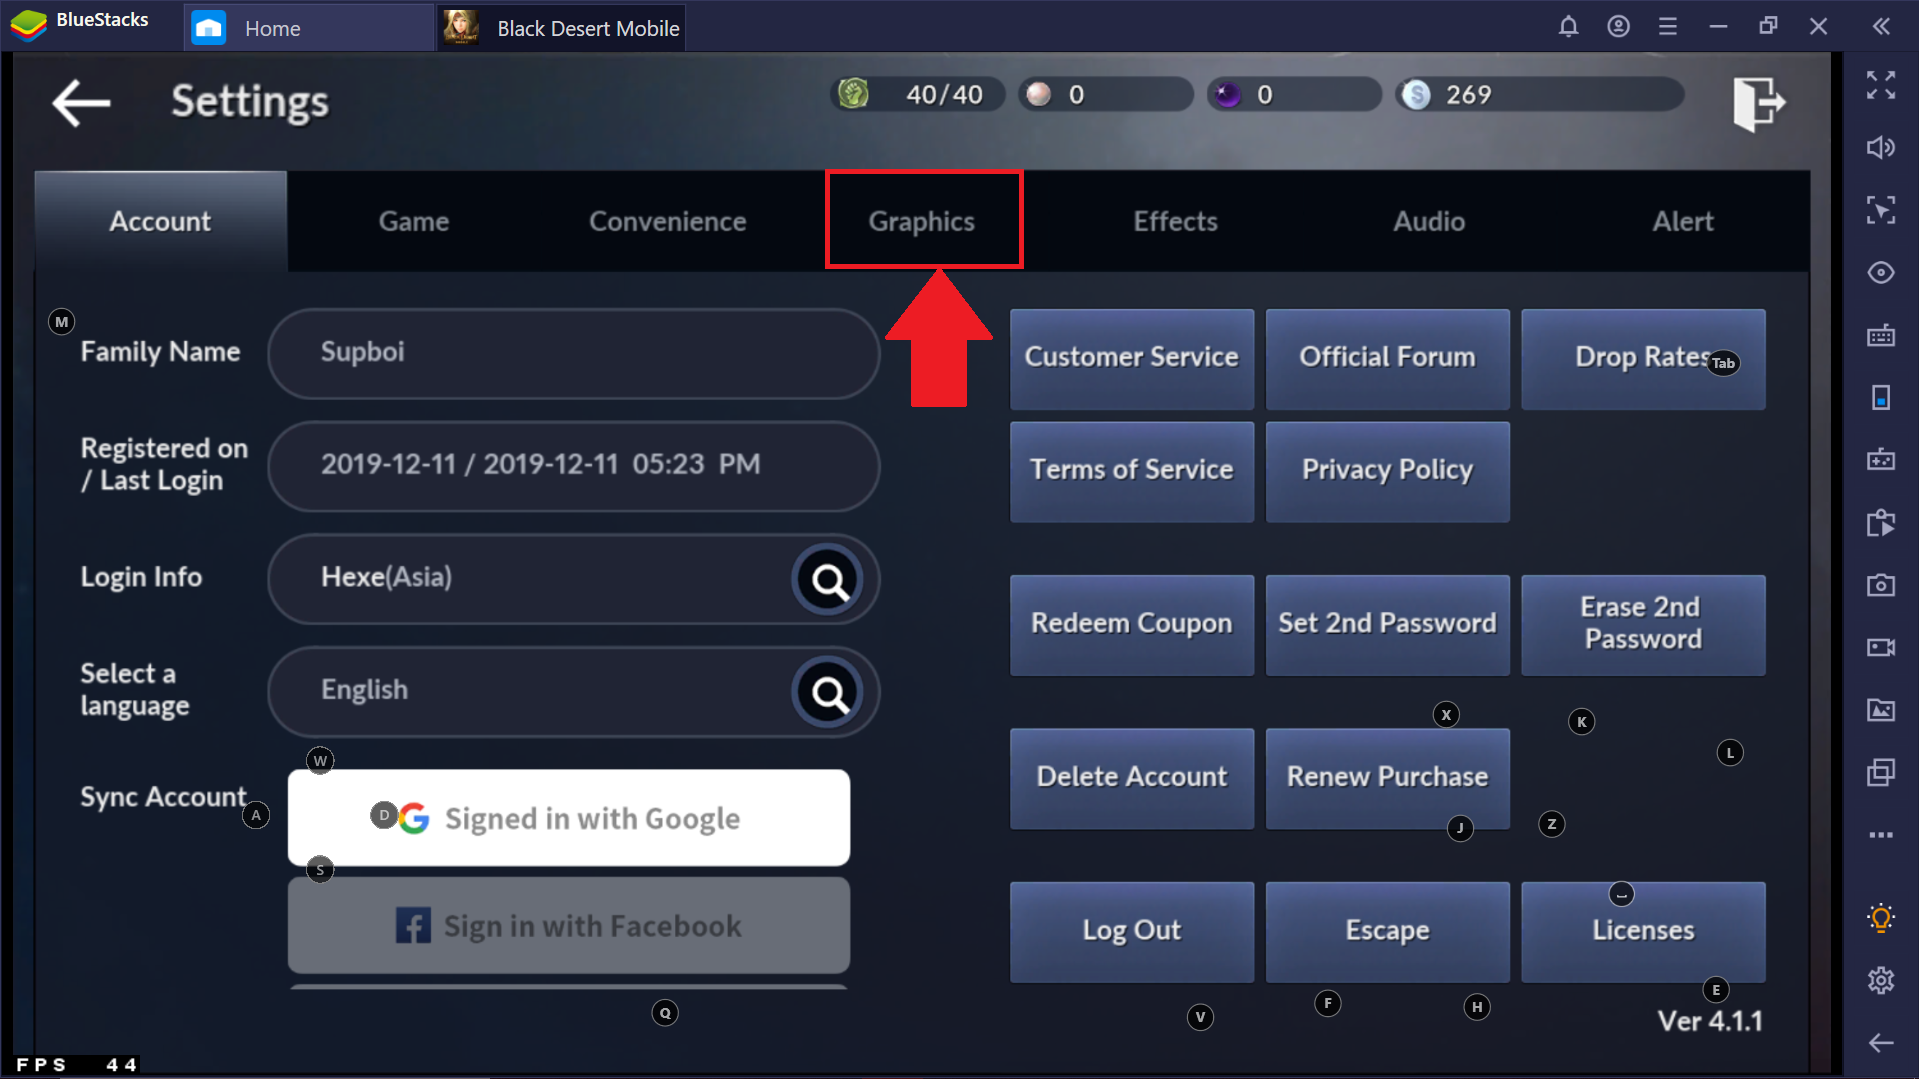Screen dimensions: 1919x1079
Task: Open Customer Service
Action: (1132, 358)
